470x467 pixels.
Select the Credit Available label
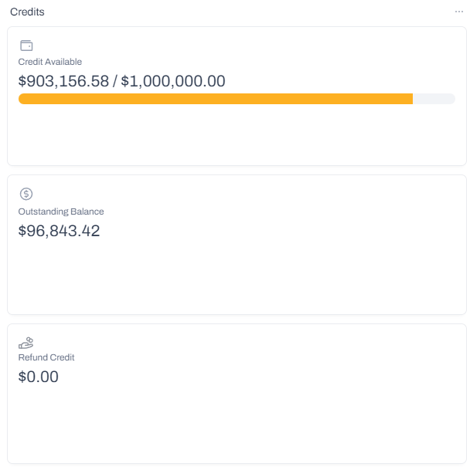click(x=50, y=62)
